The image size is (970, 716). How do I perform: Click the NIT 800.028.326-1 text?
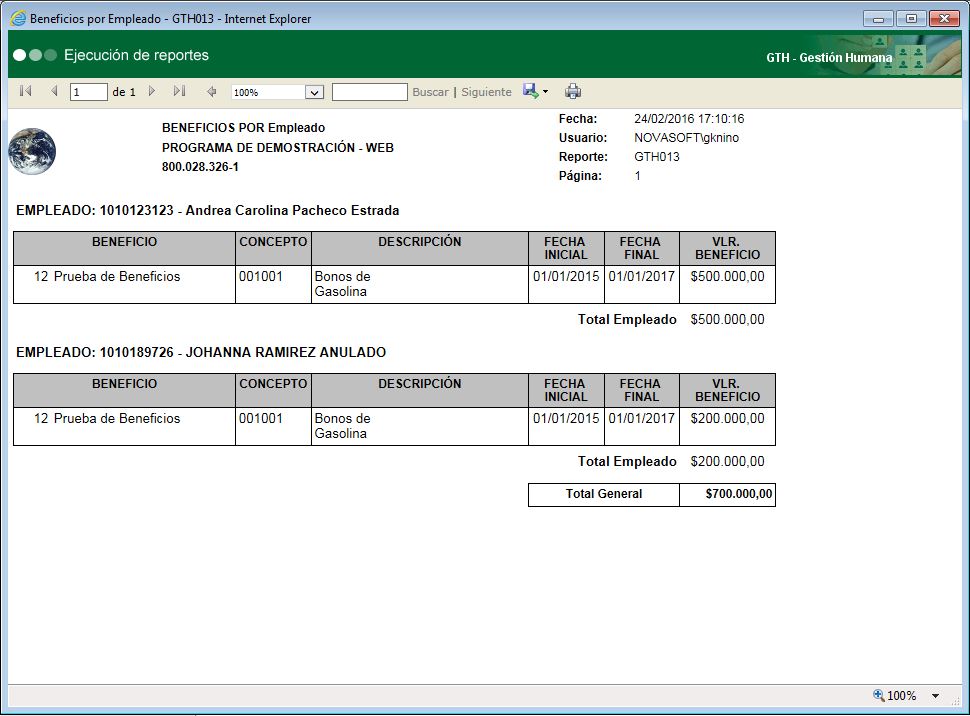[200, 166]
